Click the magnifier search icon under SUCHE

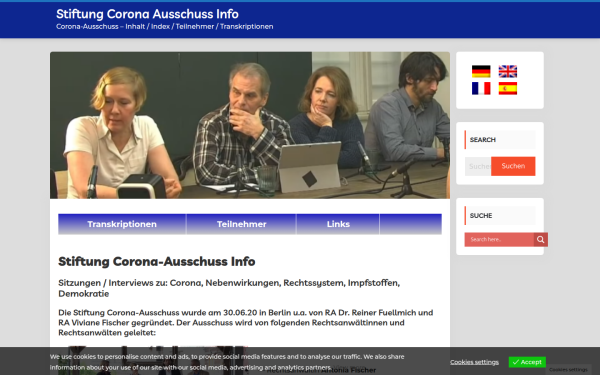541,240
